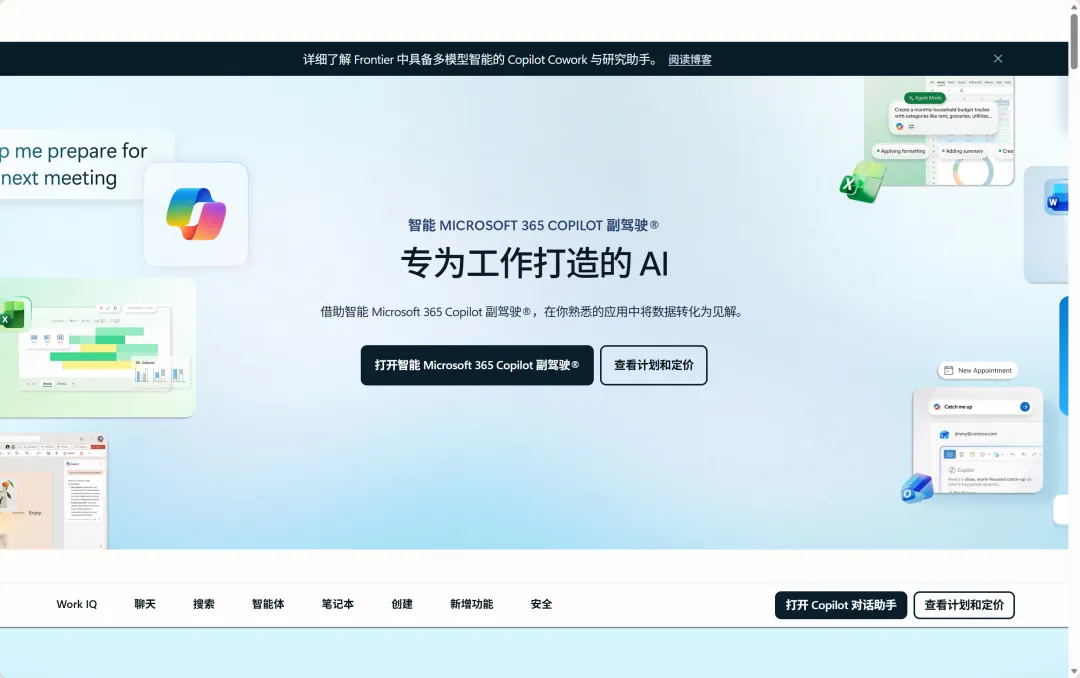Click the 智能 MICROSOFT 365 COPILOT 副驾驶 subtitle

pyautogui.click(x=533, y=225)
